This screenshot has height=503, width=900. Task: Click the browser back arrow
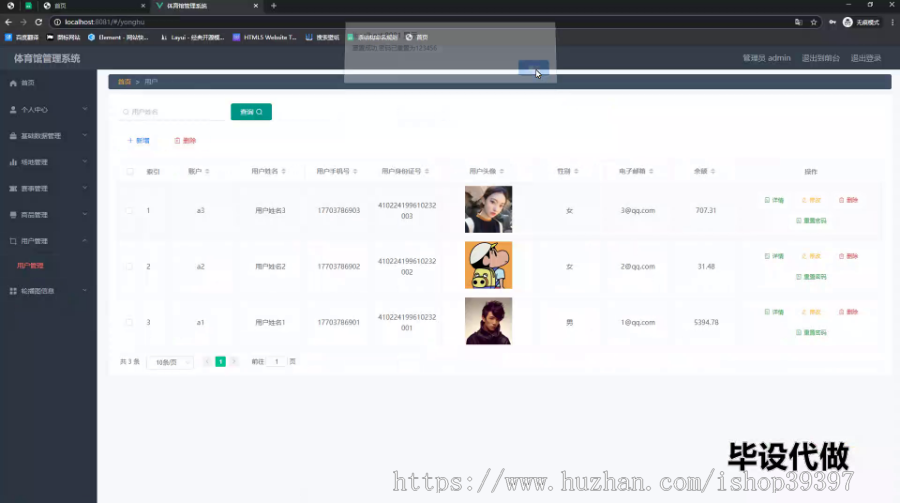[8, 22]
